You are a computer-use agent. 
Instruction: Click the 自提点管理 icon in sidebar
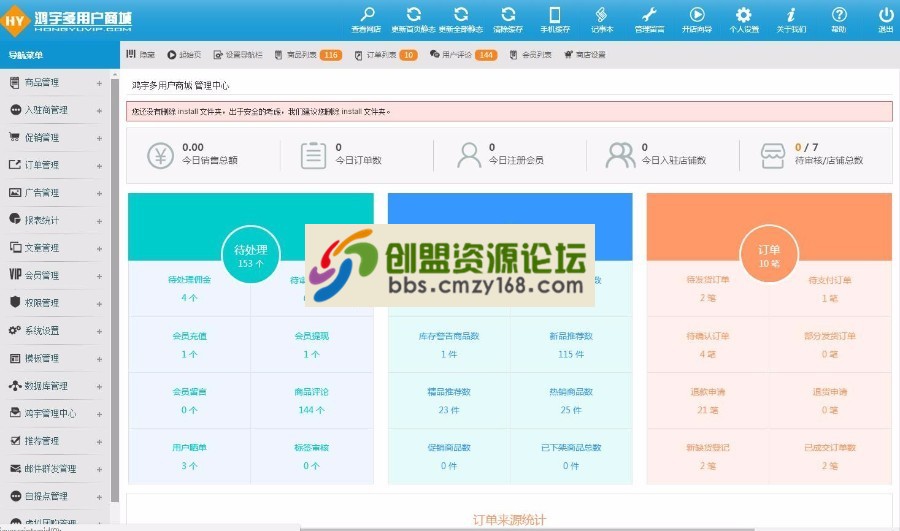click(x=15, y=495)
